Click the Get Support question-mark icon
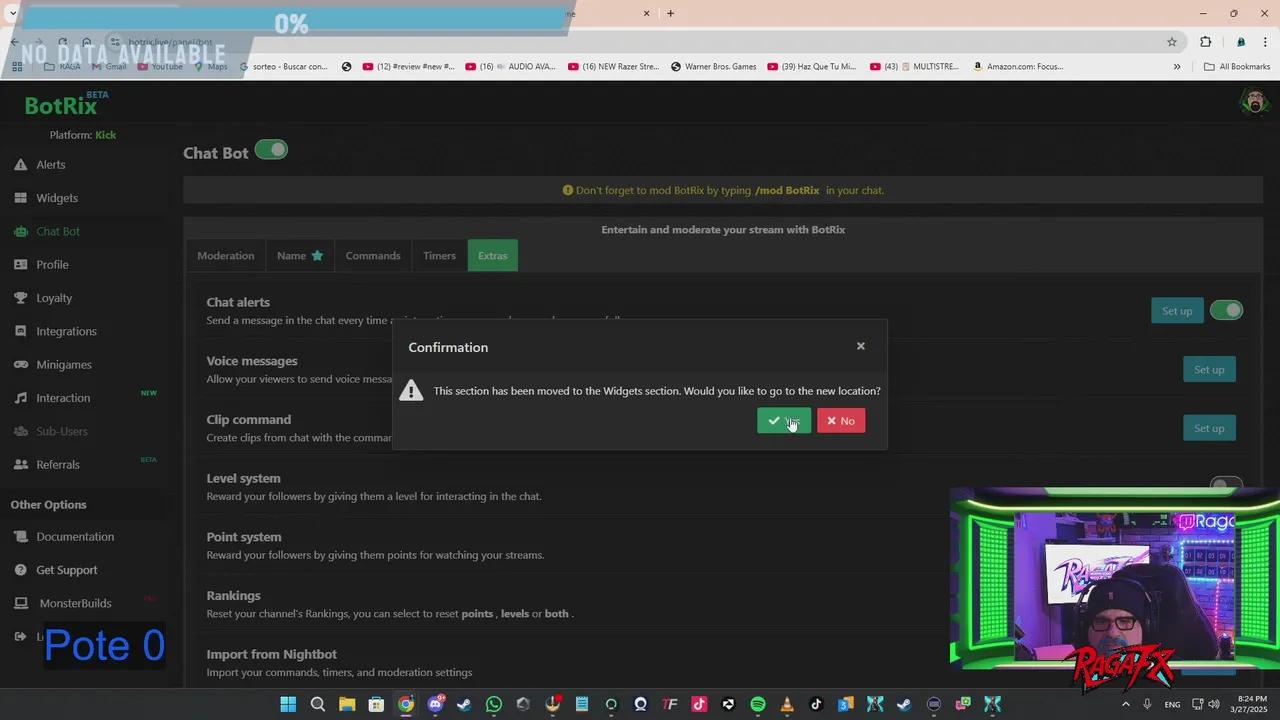Image resolution: width=1280 pixels, height=720 pixels. pyautogui.click(x=20, y=570)
